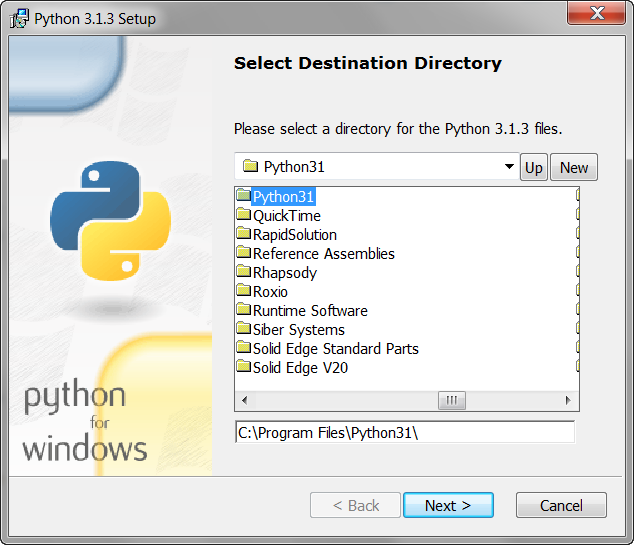634x545 pixels.
Task: Click the RapidSolution folder icon
Action: click(243, 234)
